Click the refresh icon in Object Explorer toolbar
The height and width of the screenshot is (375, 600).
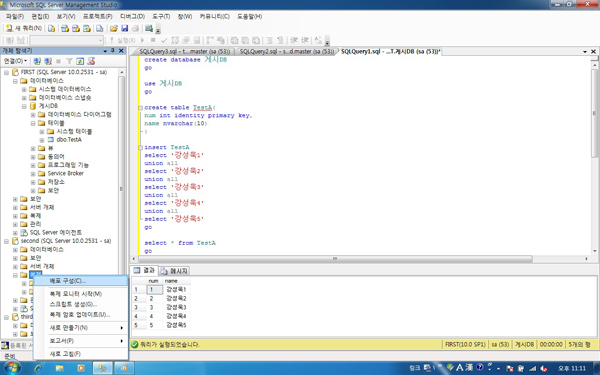click(x=80, y=61)
